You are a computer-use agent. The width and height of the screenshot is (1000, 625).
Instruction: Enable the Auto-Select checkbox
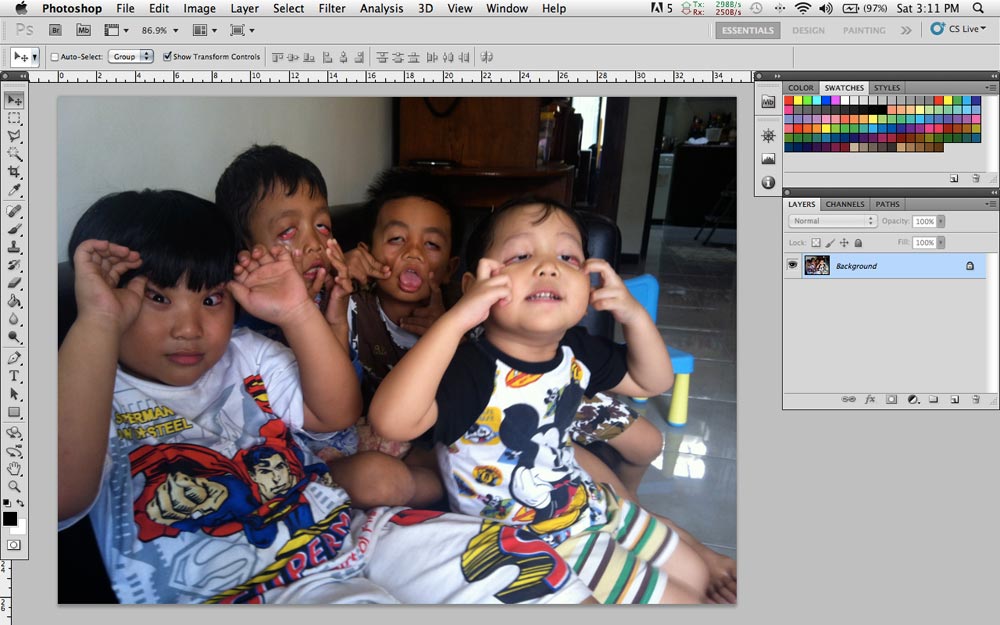click(x=55, y=57)
